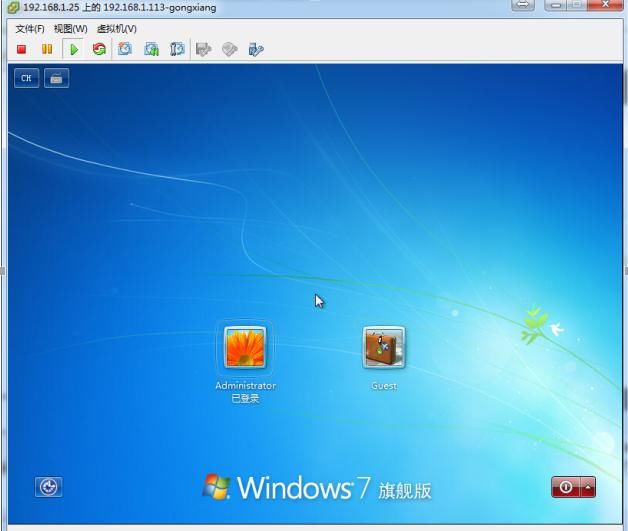
Task: Select the Administrator user account picture
Action: (x=245, y=347)
